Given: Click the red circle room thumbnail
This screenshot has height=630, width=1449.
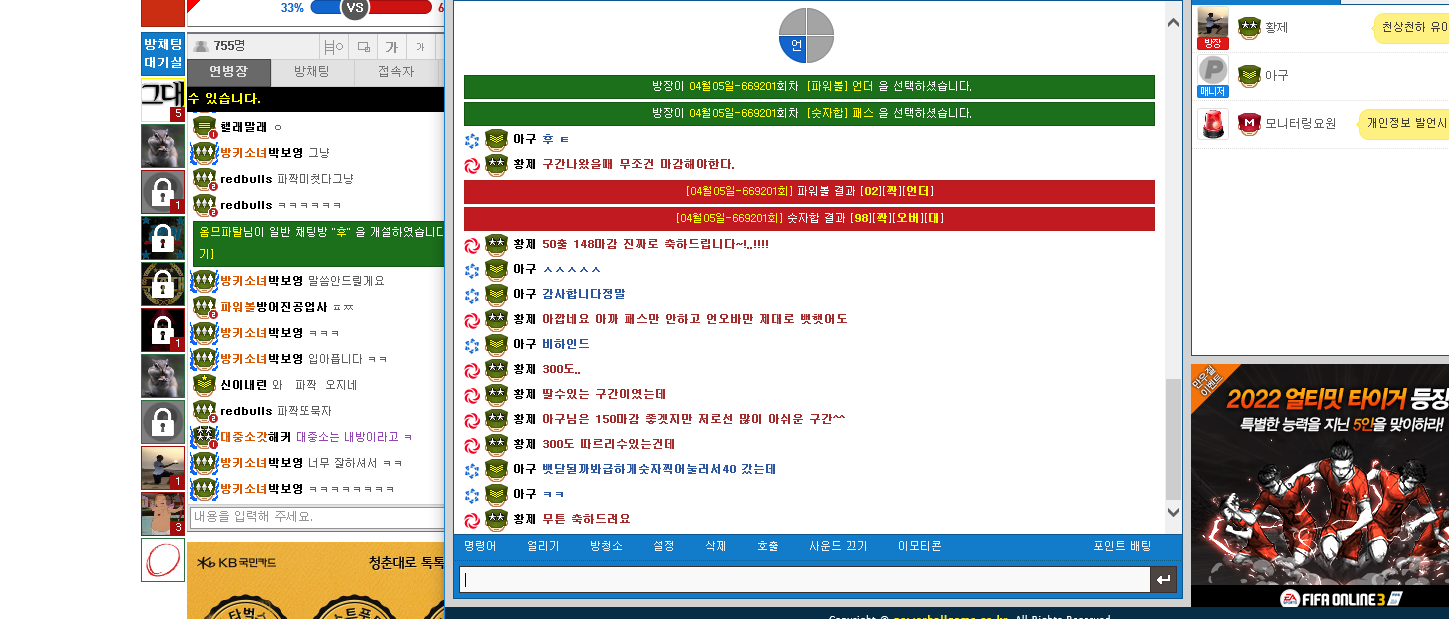Looking at the screenshot, I should point(163,560).
